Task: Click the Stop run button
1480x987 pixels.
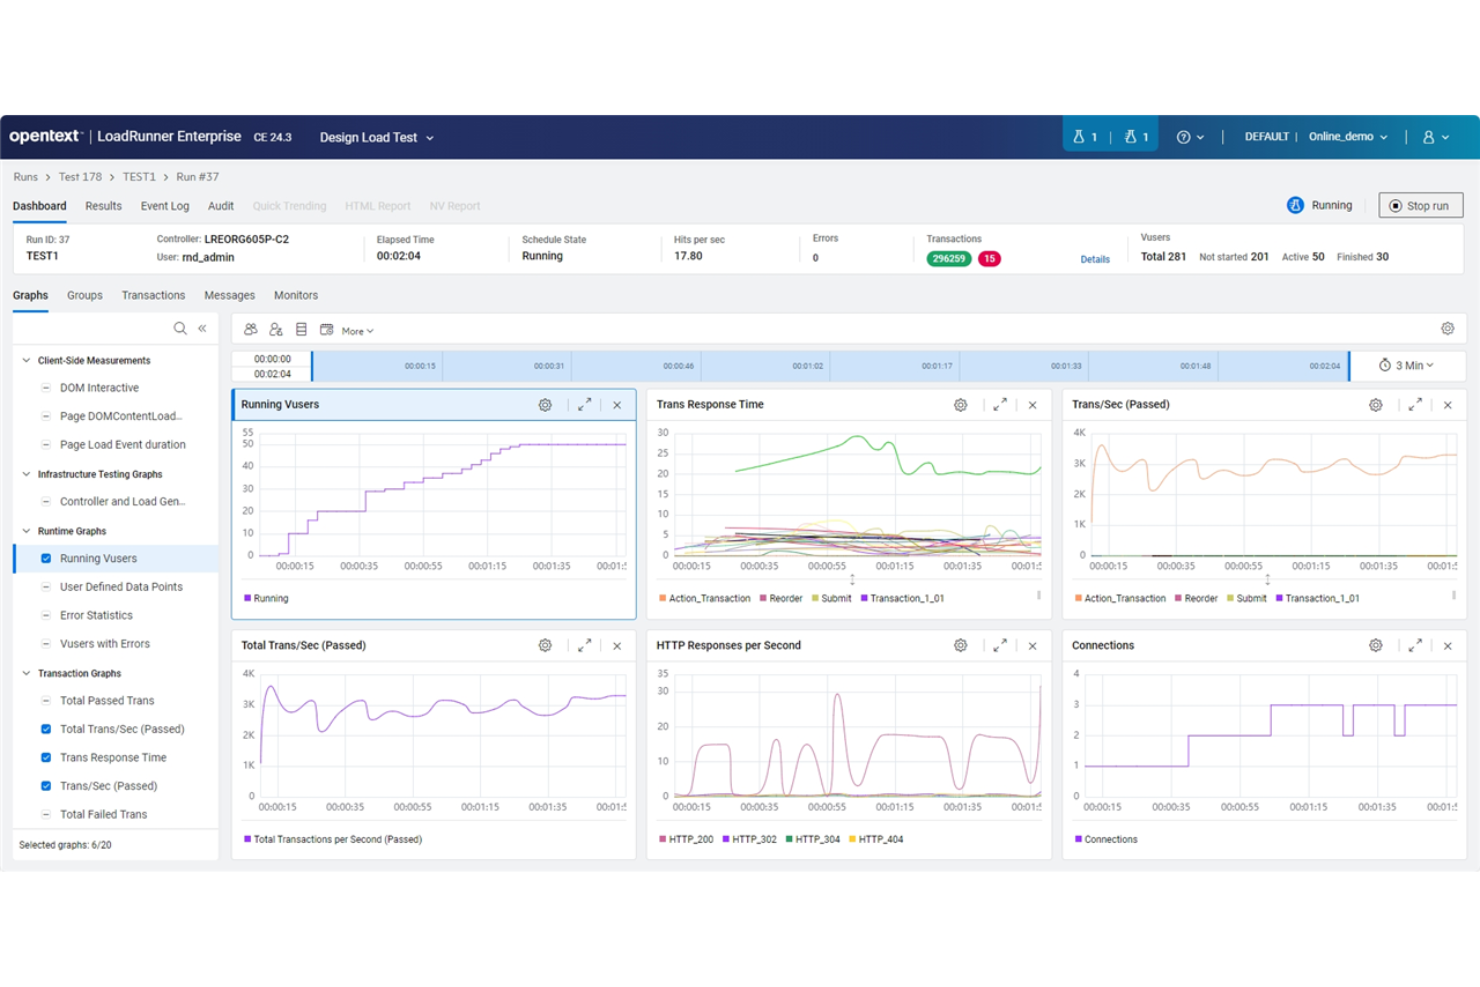Action: 1421,205
